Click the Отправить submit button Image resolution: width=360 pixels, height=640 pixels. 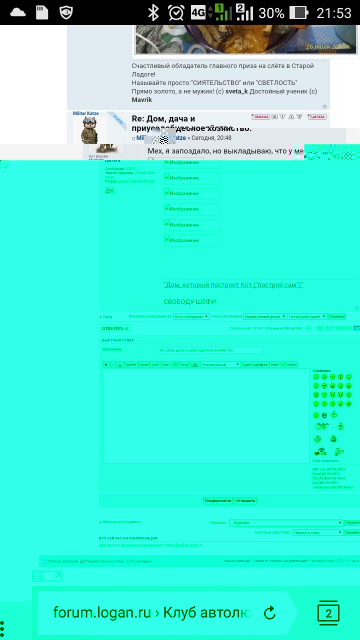(245, 500)
